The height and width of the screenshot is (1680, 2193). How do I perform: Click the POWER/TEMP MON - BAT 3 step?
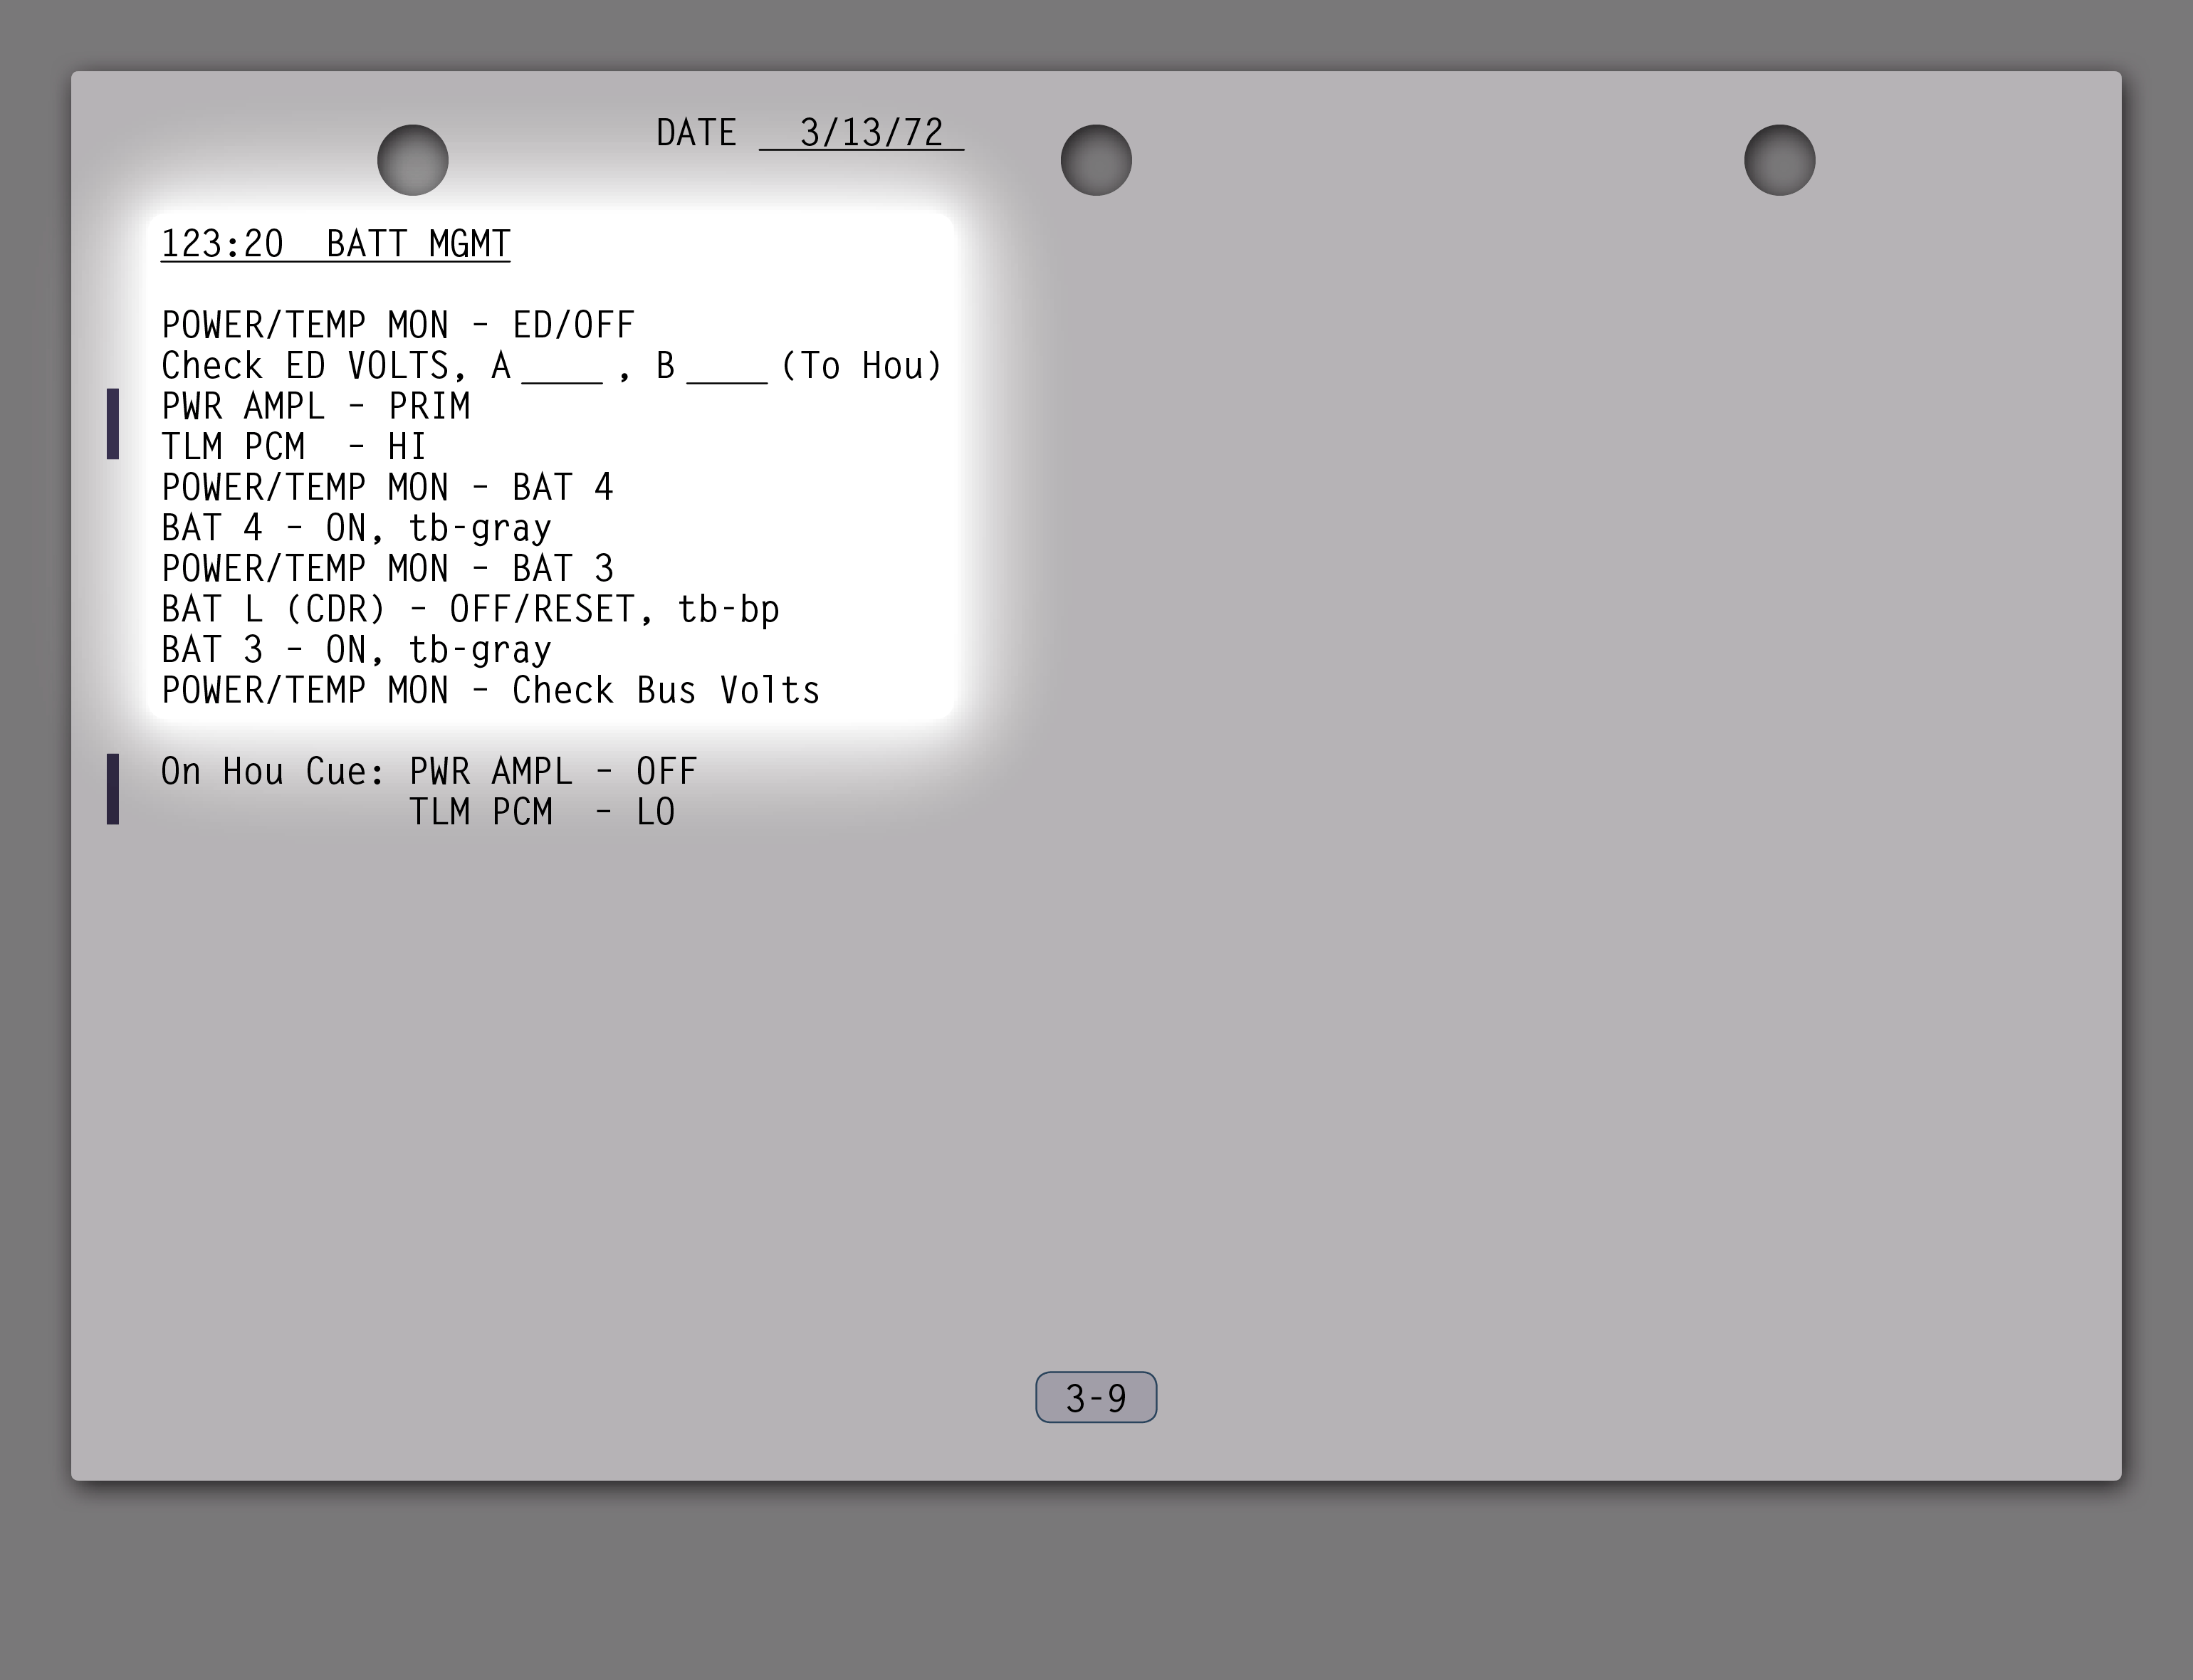[387, 568]
